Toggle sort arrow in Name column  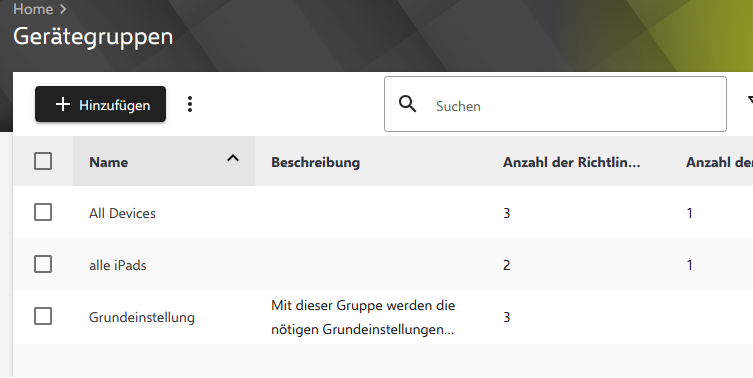(233, 159)
